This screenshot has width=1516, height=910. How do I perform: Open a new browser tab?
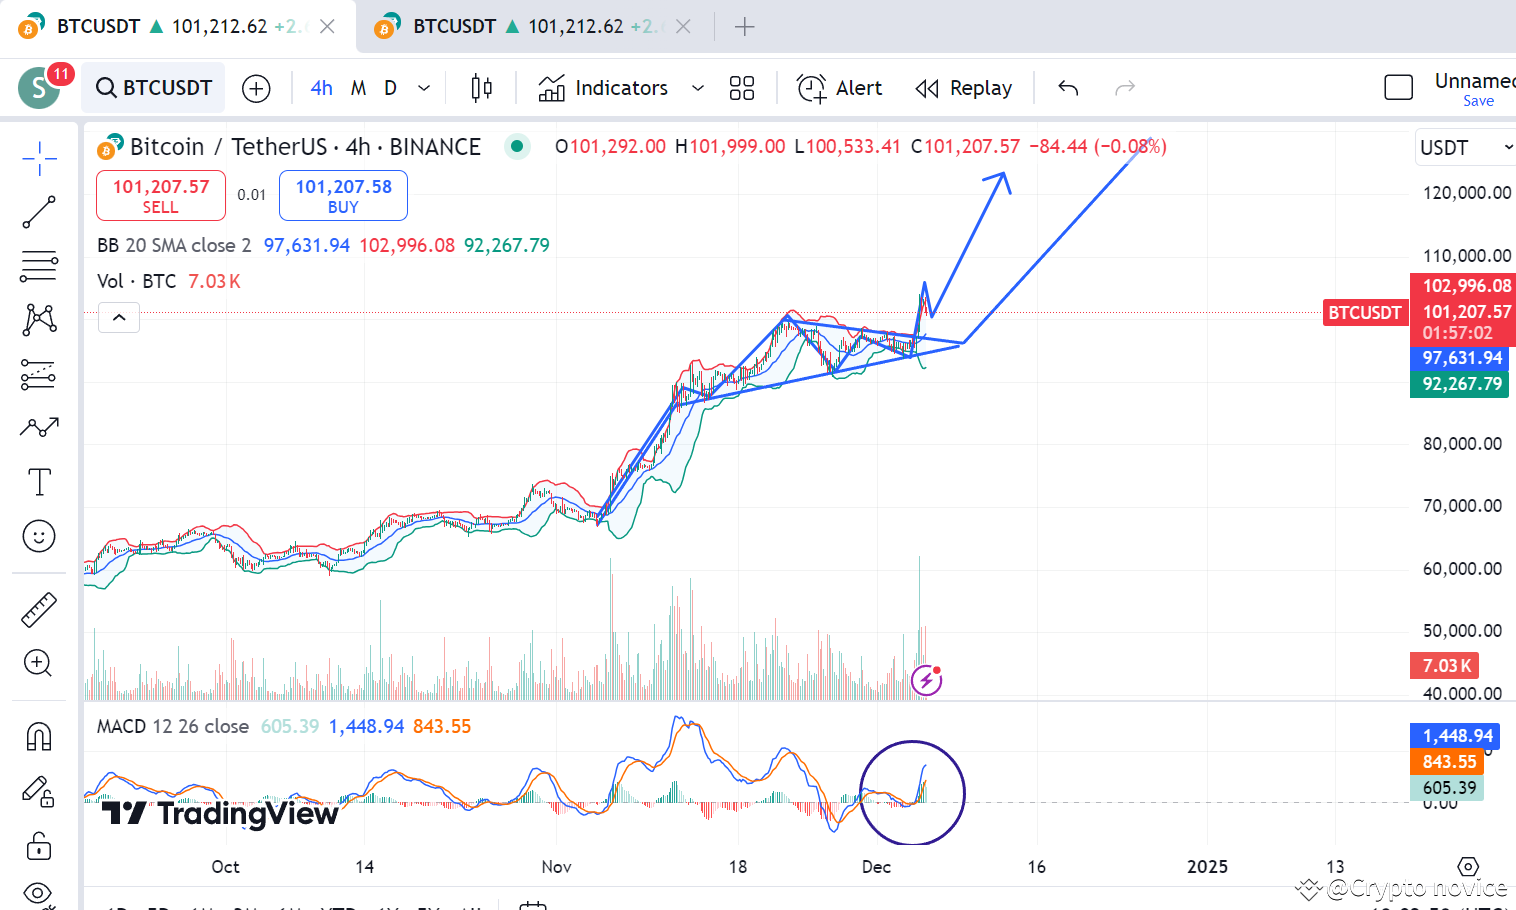(745, 27)
